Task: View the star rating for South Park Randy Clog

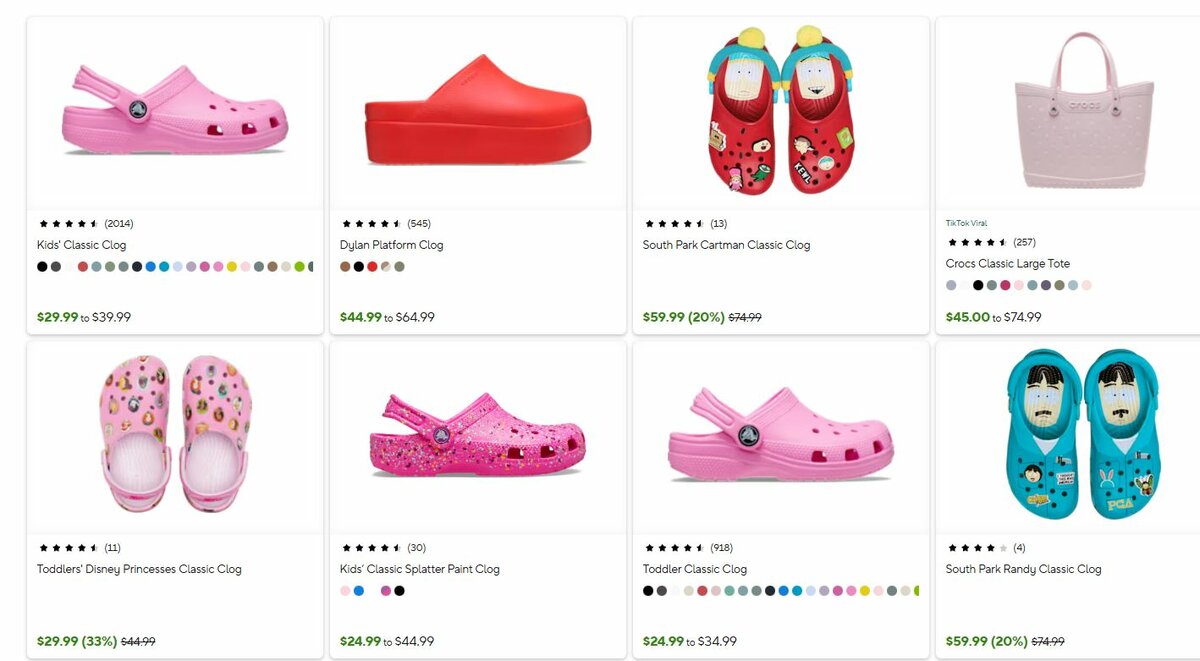Action: [977, 548]
